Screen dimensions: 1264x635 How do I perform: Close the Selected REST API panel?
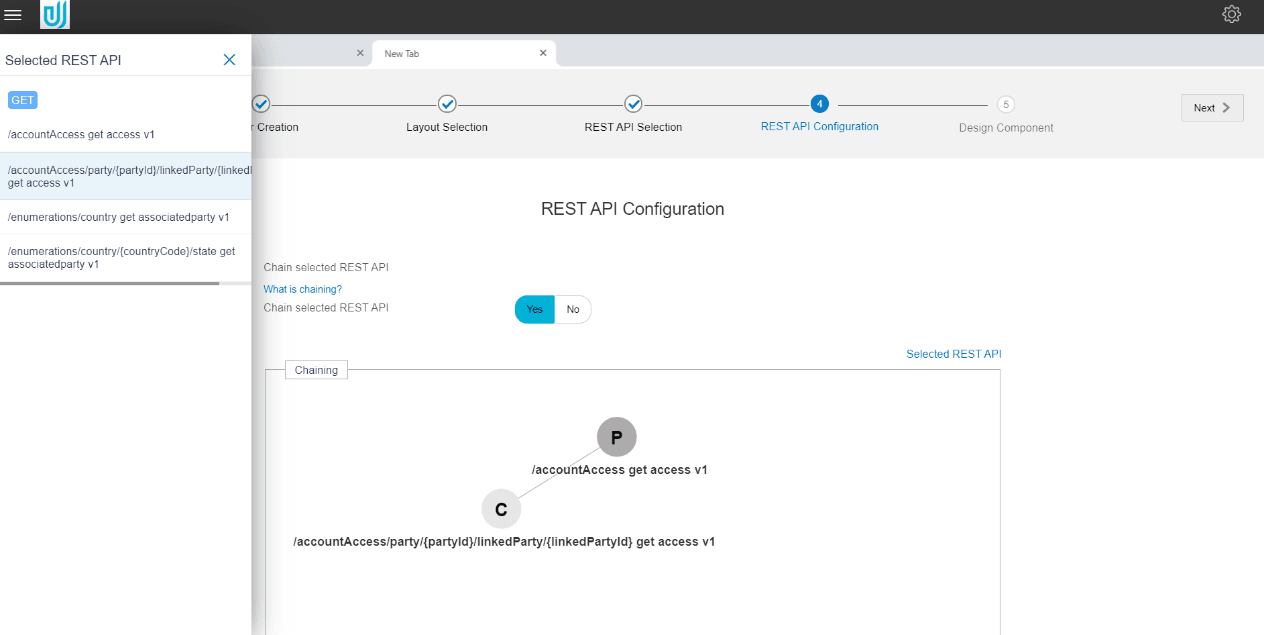tap(229, 60)
